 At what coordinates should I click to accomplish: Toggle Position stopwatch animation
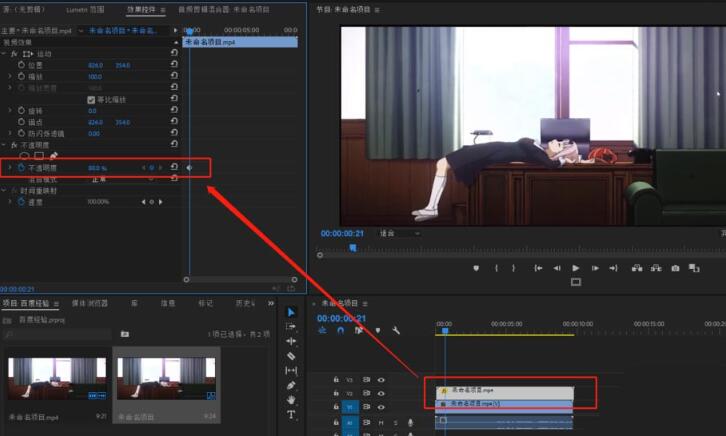coord(21,65)
